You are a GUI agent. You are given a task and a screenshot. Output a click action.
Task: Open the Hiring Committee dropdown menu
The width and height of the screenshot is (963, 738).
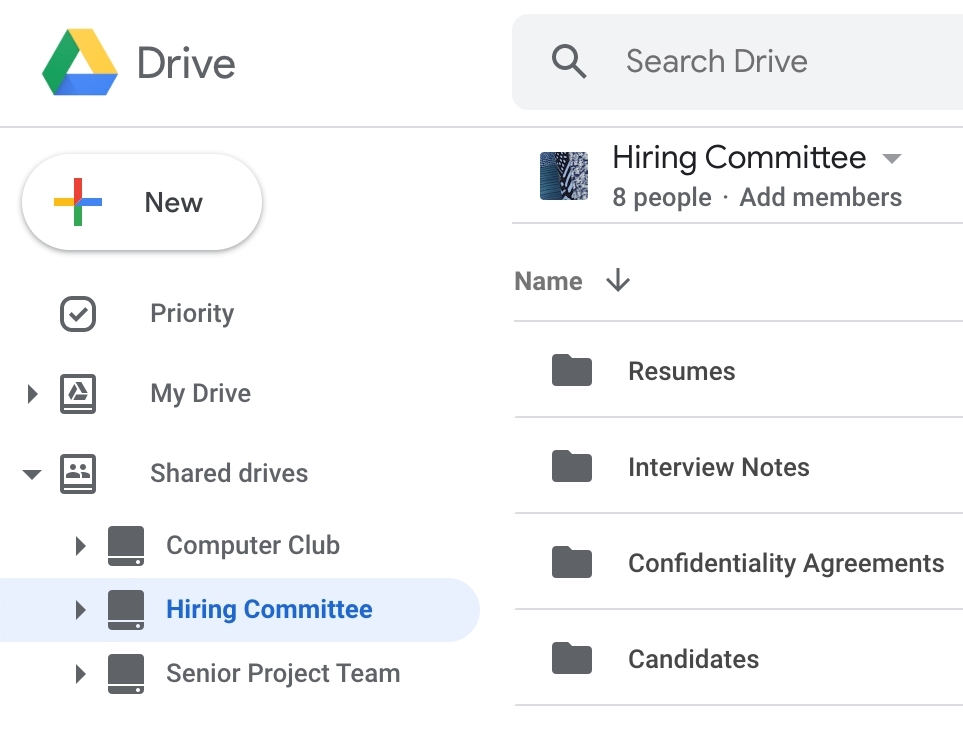point(891,158)
